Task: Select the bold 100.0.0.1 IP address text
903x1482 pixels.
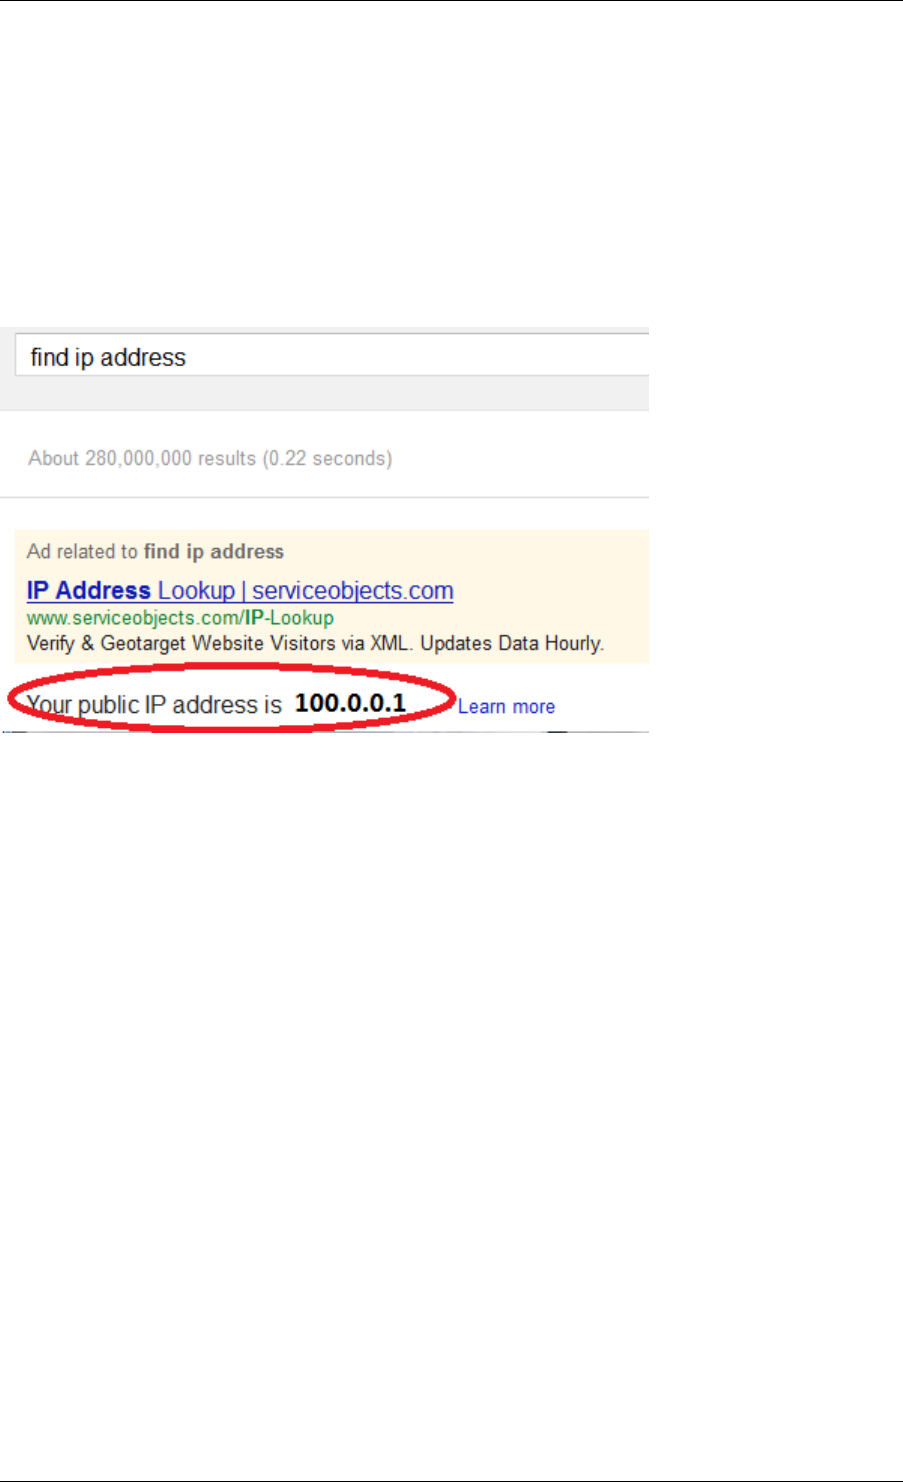Action: click(x=350, y=703)
